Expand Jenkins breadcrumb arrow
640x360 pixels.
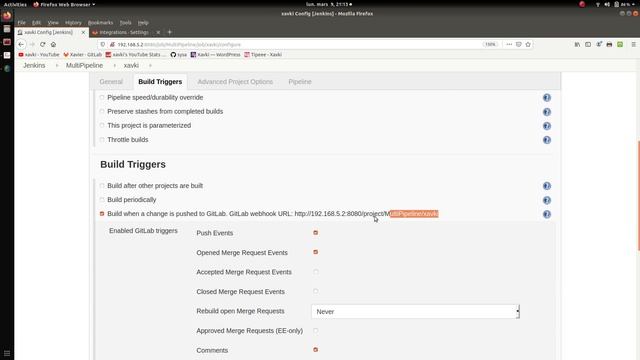tap(57, 65)
